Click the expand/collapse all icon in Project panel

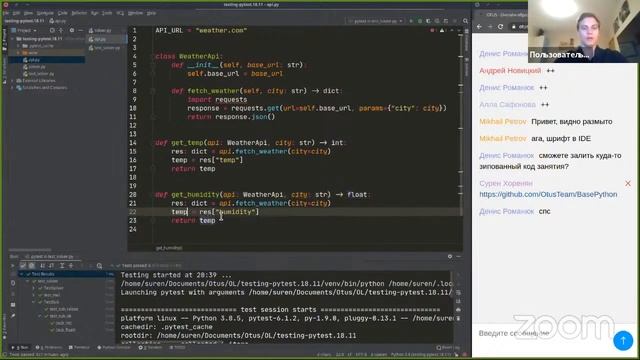pos(61,31)
